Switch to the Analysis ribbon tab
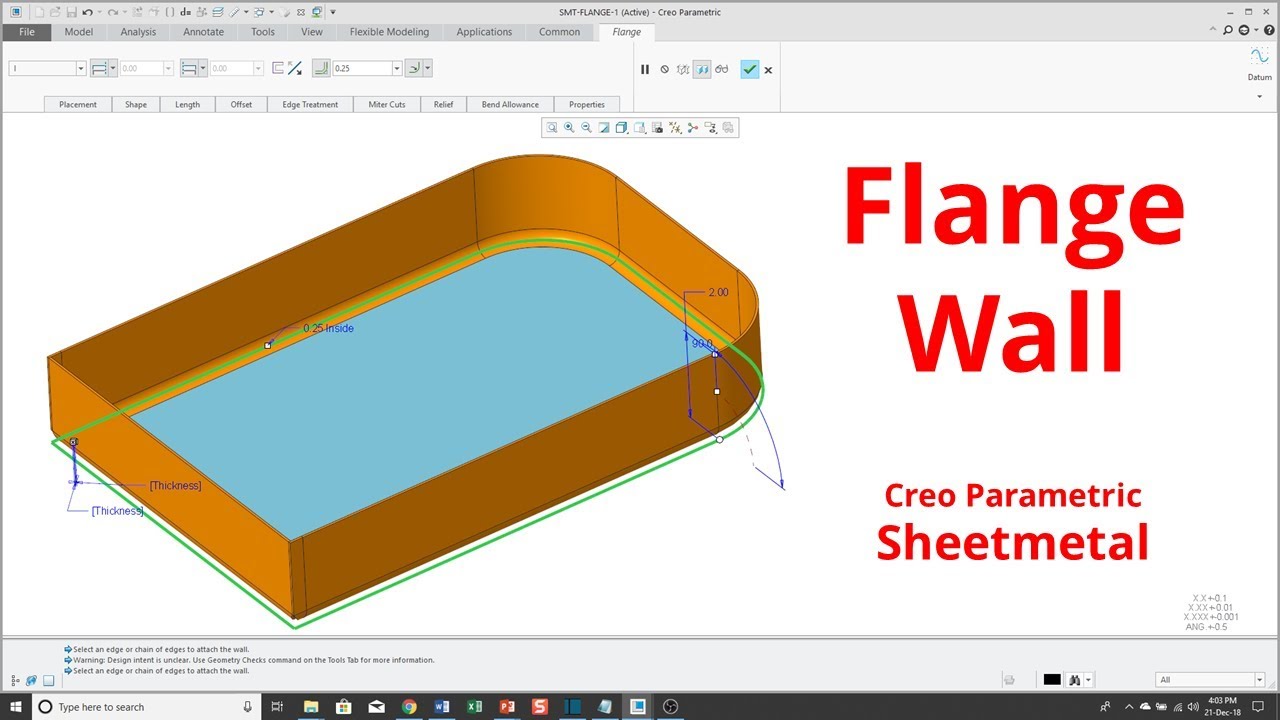 click(138, 32)
